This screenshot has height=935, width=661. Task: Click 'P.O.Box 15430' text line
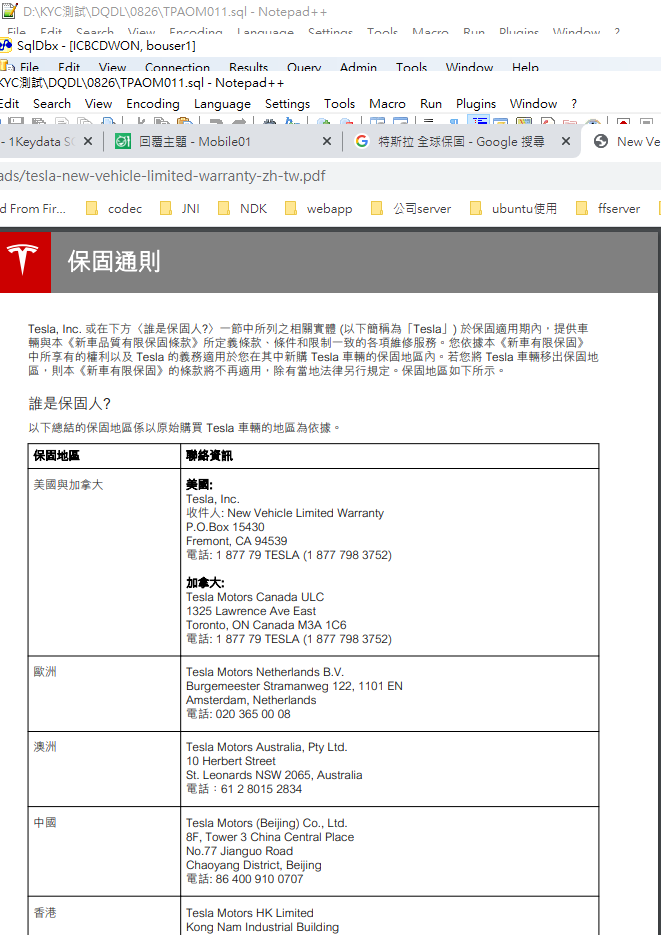225,527
